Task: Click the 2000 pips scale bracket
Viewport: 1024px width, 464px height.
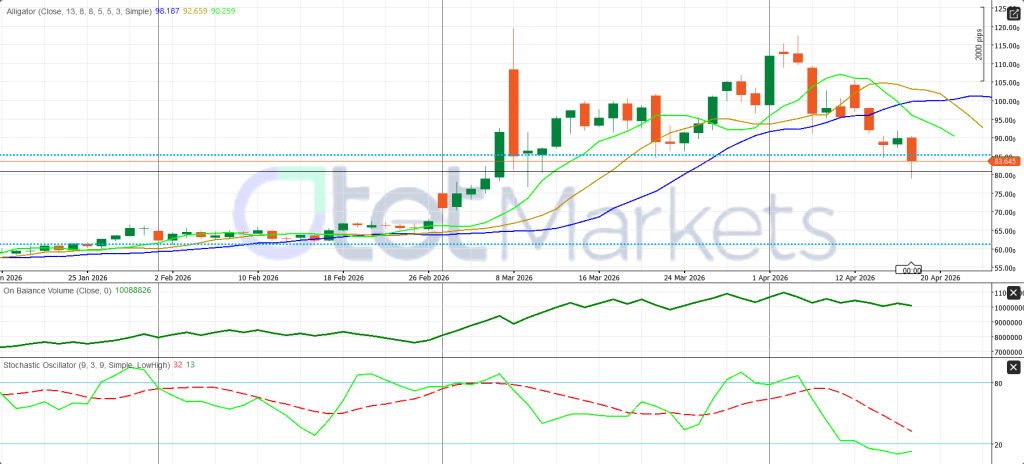Action: coord(980,45)
